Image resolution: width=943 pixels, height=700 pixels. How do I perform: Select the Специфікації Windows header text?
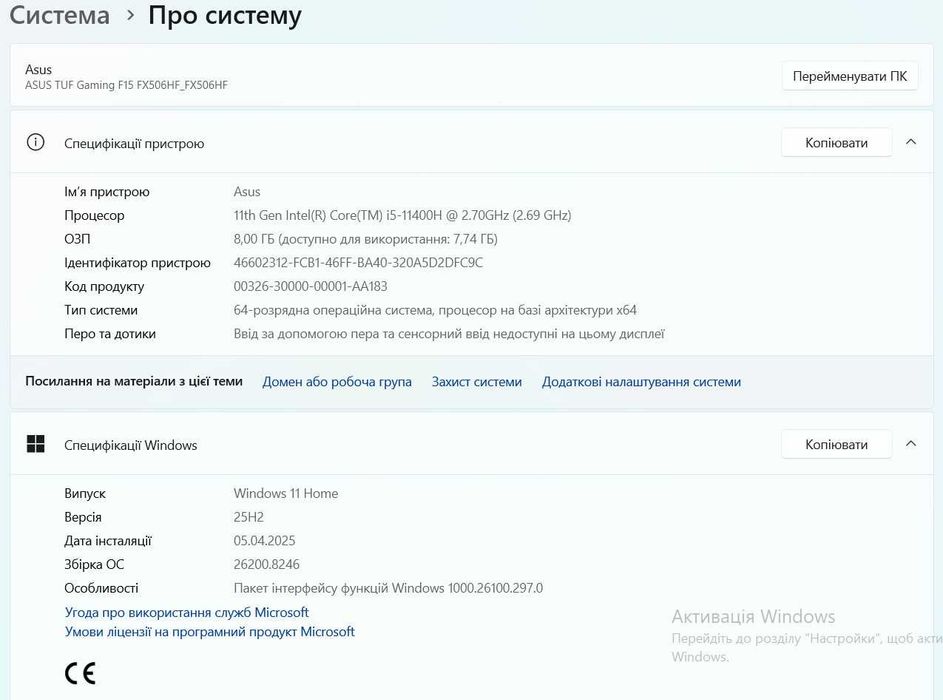tap(131, 445)
